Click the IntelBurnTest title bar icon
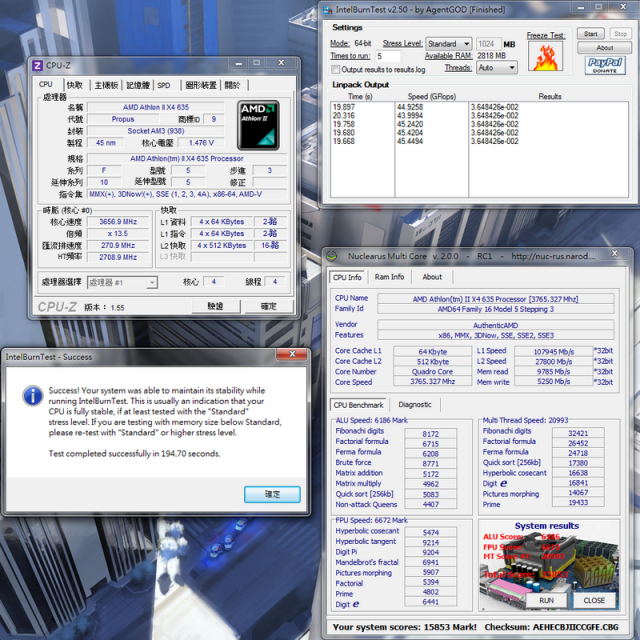This screenshot has width=640, height=640. 327,10
